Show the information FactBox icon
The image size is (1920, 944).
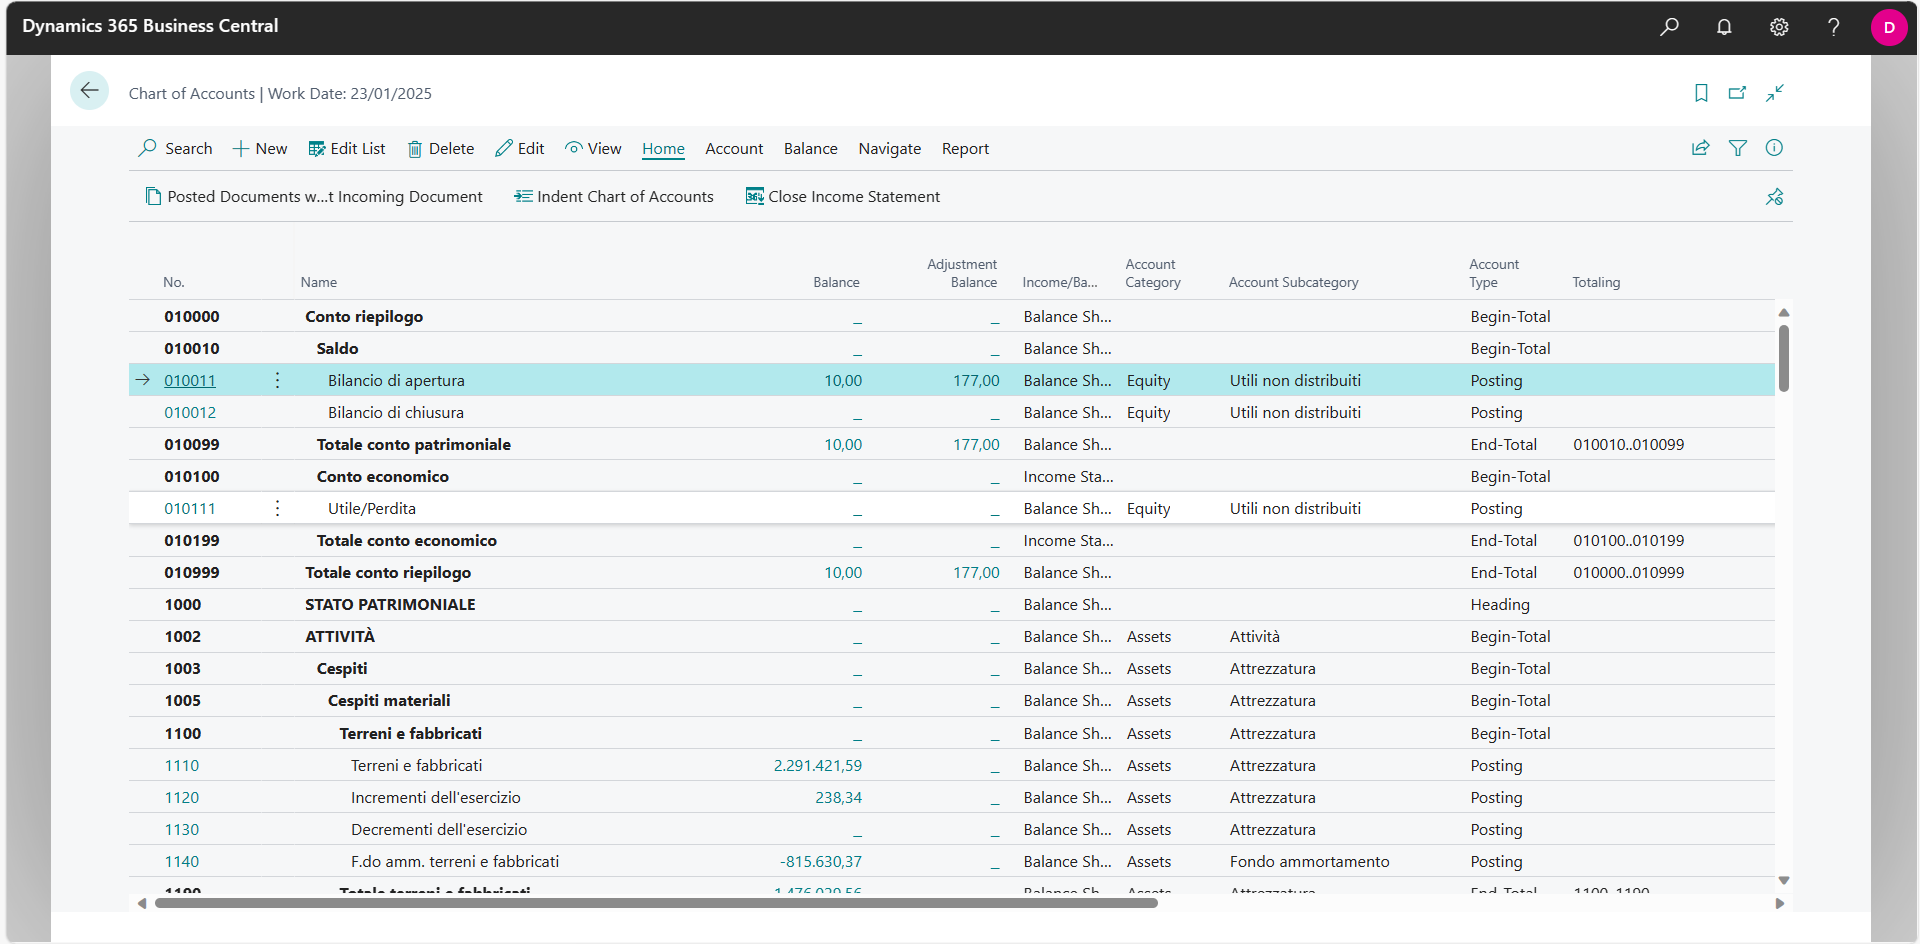coord(1774,148)
